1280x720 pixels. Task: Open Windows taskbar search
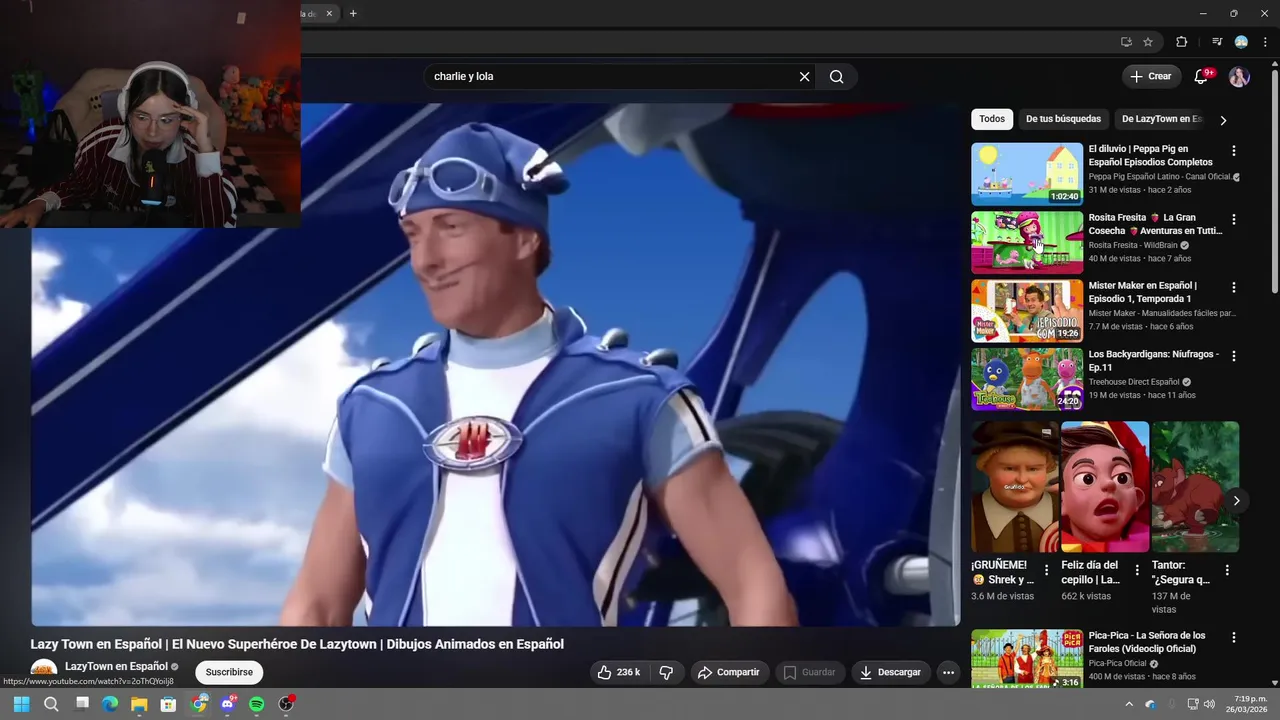51,704
